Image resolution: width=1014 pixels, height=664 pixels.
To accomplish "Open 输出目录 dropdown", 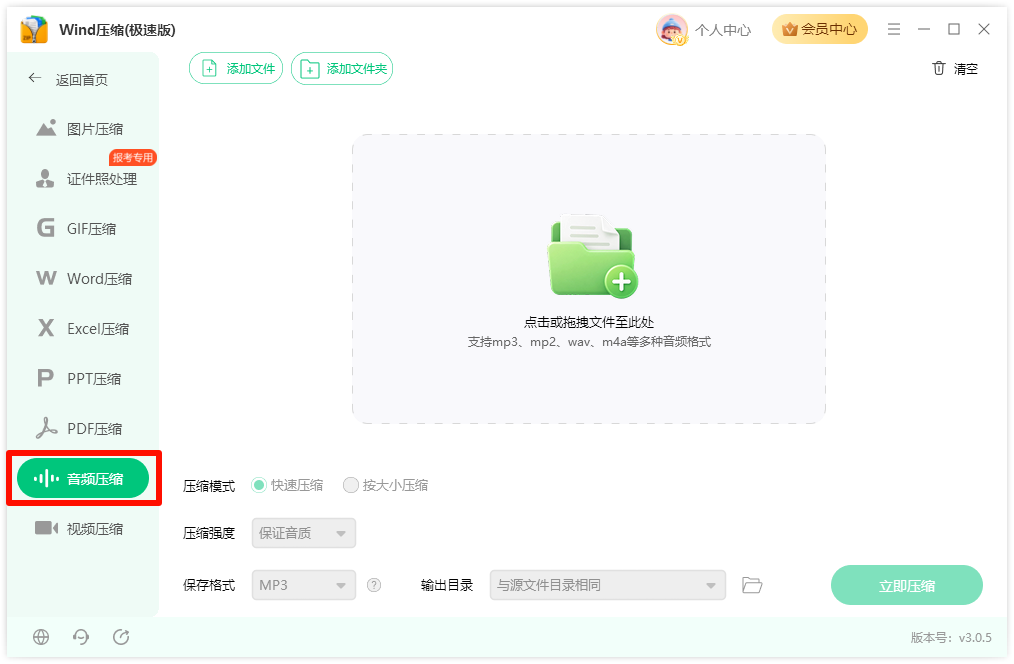I will pos(608,585).
